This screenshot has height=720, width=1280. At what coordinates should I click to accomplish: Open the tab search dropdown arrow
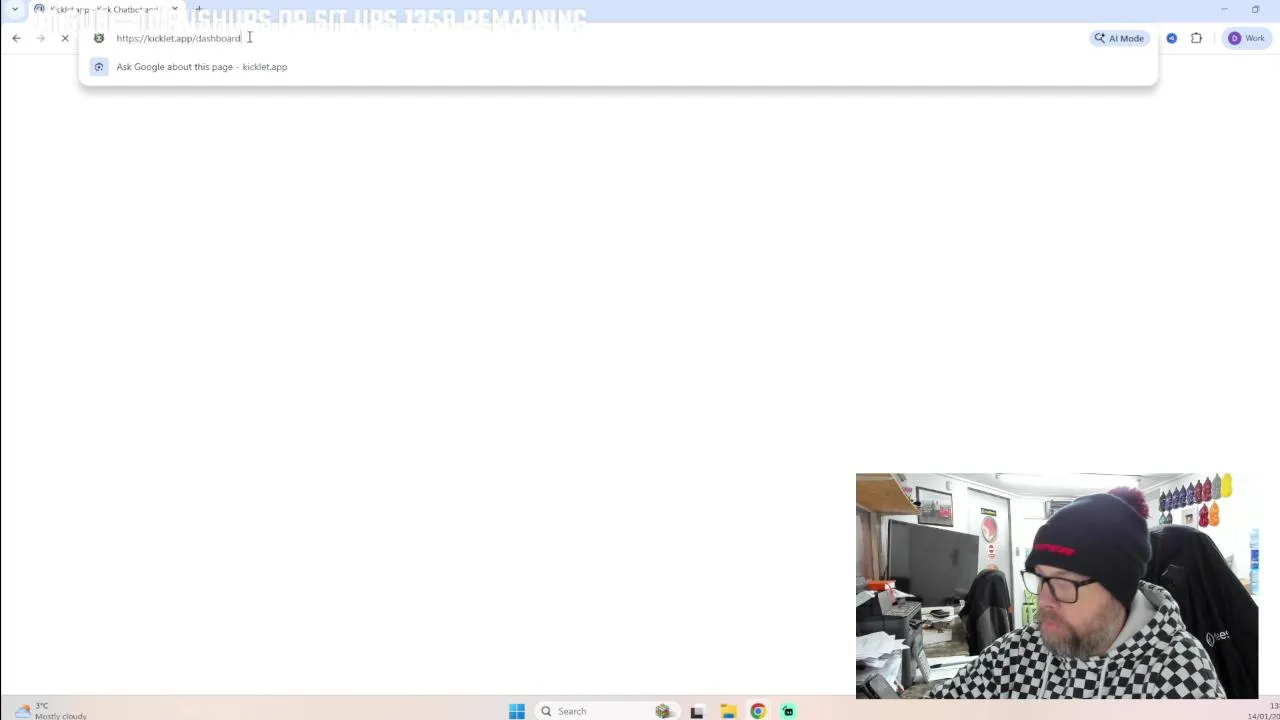[15, 9]
